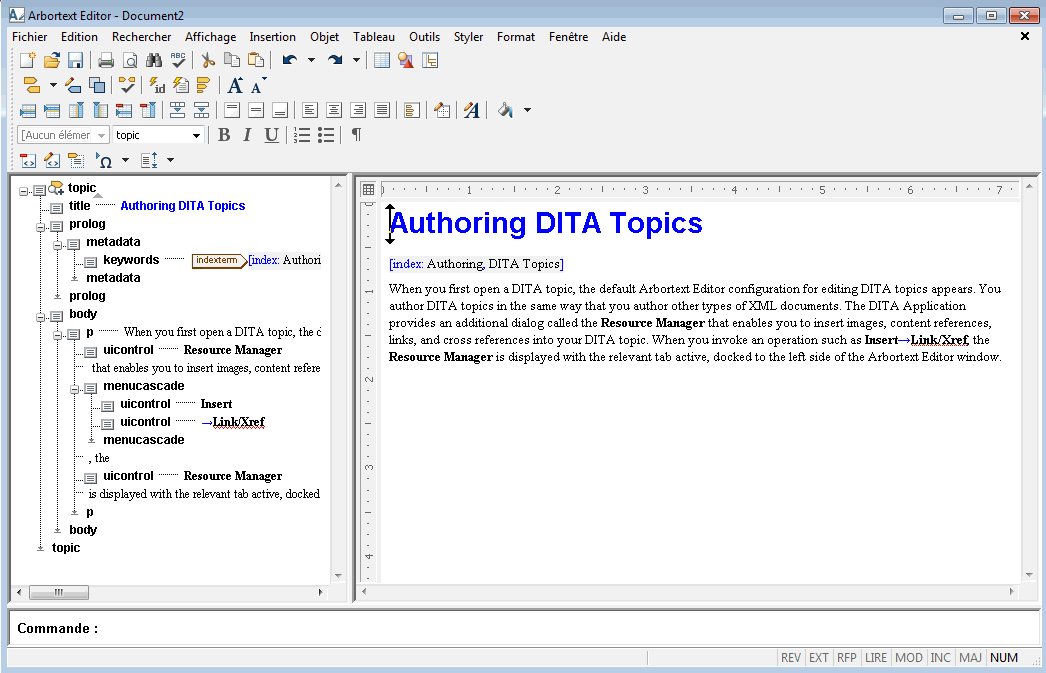Collapse the metadata node in tree

pyautogui.click(x=57, y=245)
